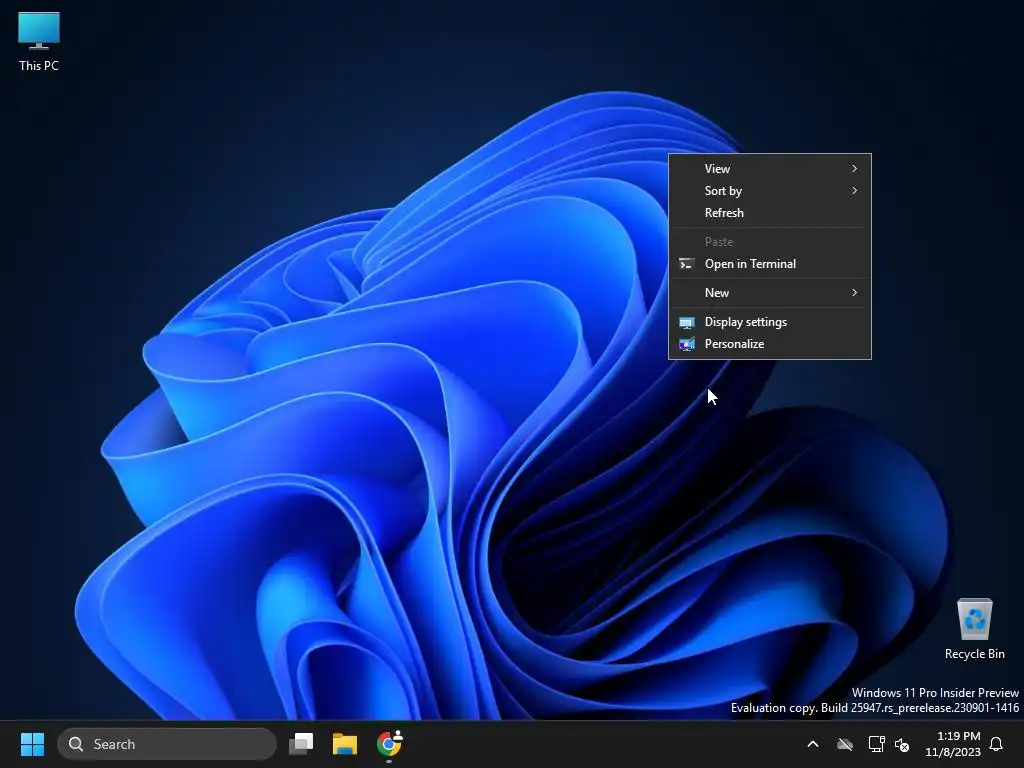This screenshot has width=1024, height=768.
Task: Open Google Chrome from the taskbar
Action: click(x=389, y=744)
